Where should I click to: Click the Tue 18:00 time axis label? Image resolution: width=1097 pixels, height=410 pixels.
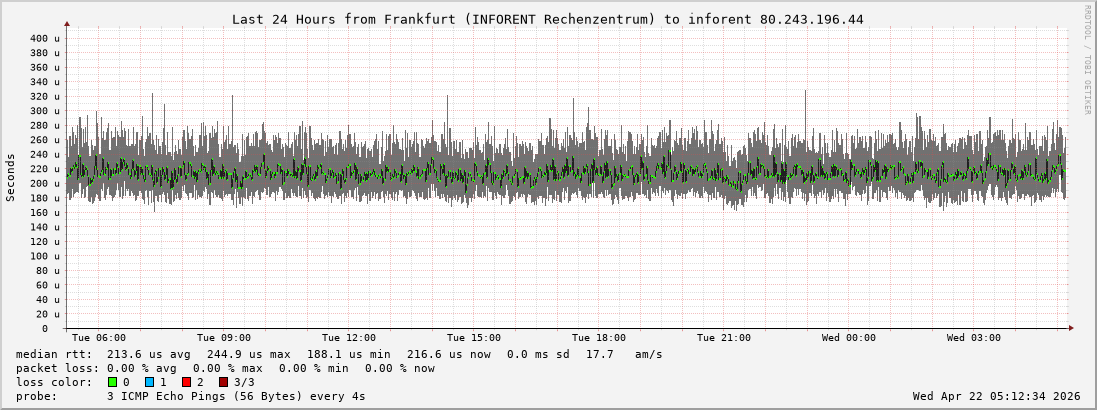[599, 338]
